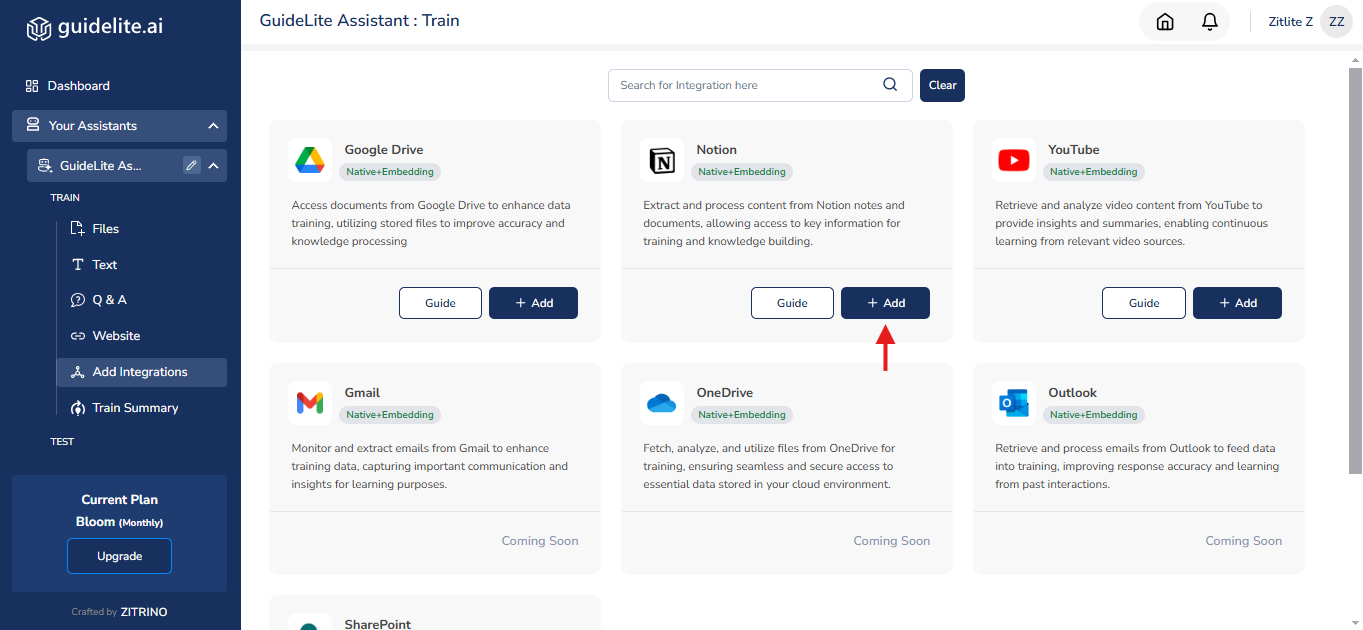Screen dimensions: 1363x630
Task: Add the YouTube integration
Action: pyautogui.click(x=1237, y=303)
